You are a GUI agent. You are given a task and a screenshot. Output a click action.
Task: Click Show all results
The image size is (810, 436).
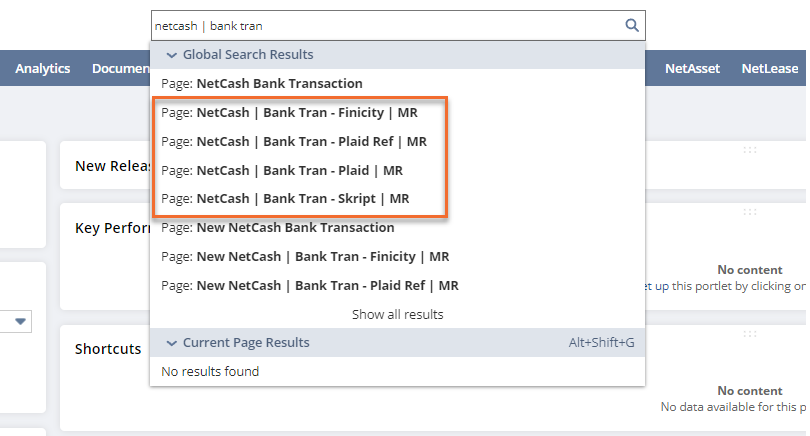pyautogui.click(x=397, y=315)
